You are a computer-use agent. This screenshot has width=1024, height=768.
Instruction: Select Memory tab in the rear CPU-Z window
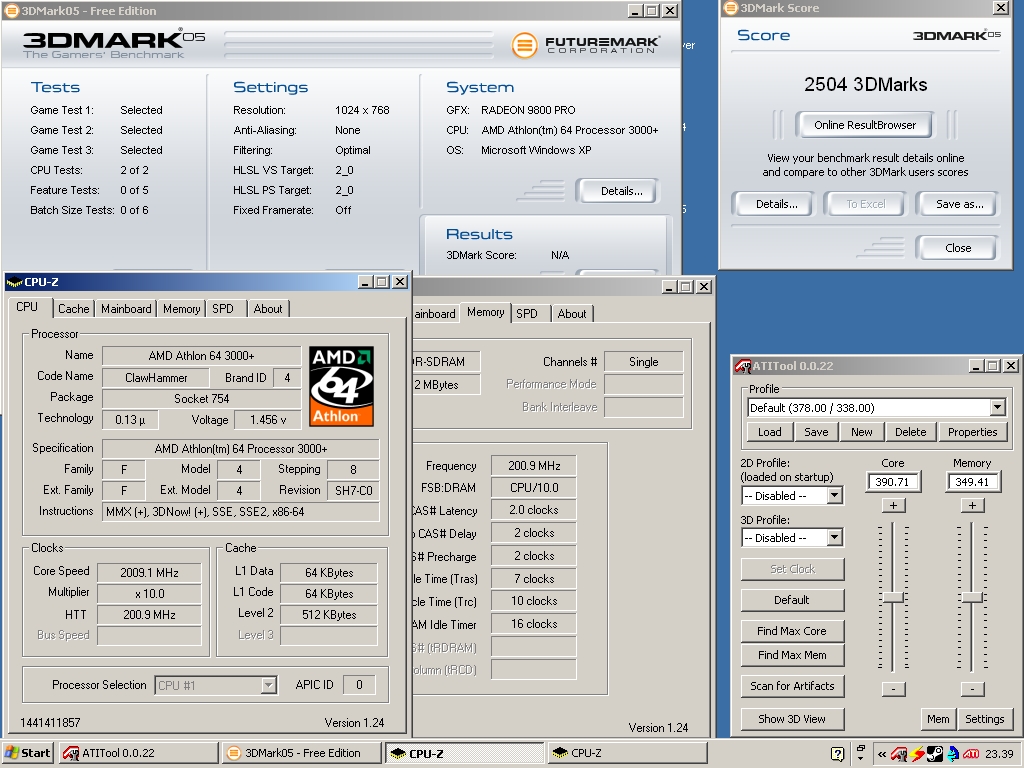click(x=486, y=312)
